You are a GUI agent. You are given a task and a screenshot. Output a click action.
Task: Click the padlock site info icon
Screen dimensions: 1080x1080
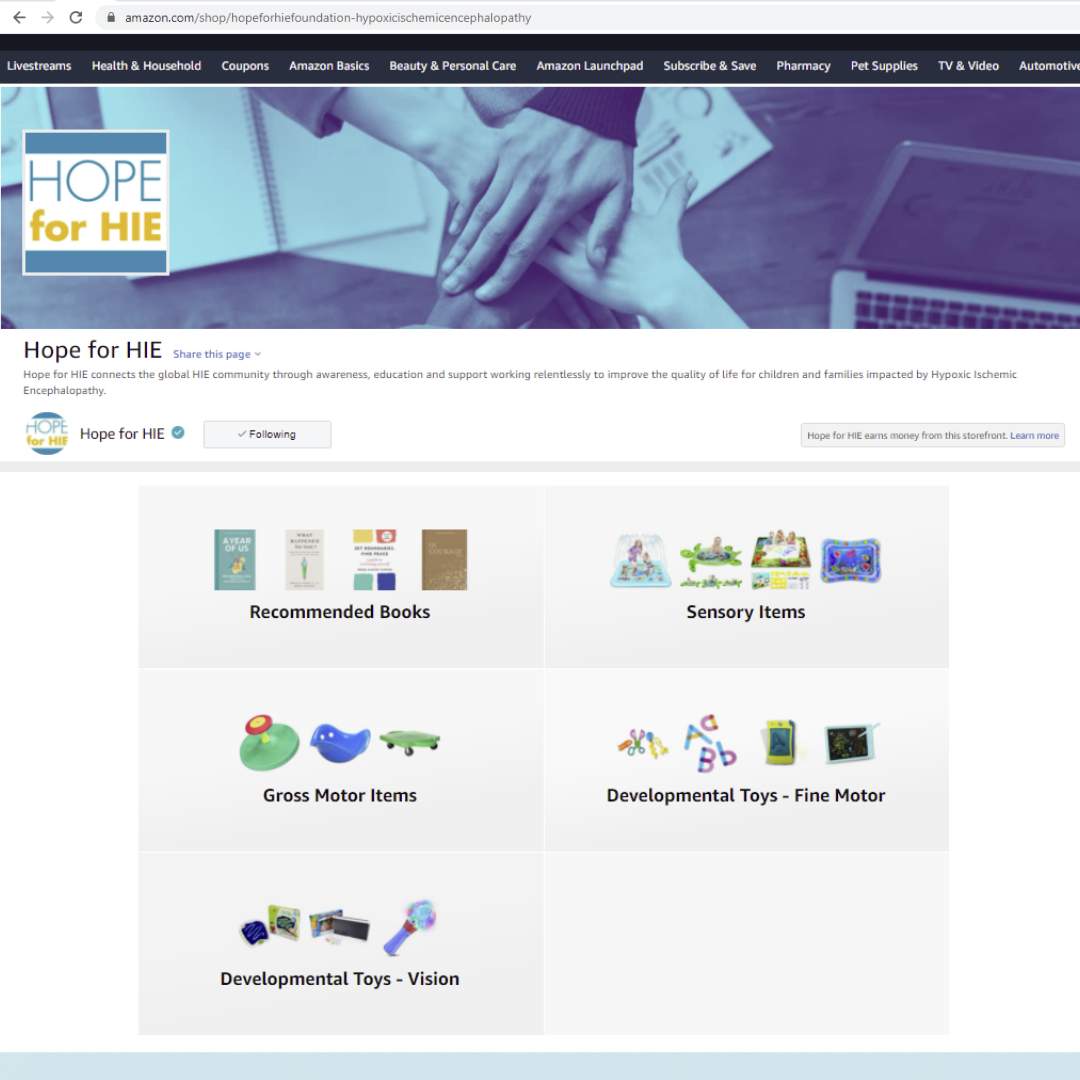click(x=110, y=17)
